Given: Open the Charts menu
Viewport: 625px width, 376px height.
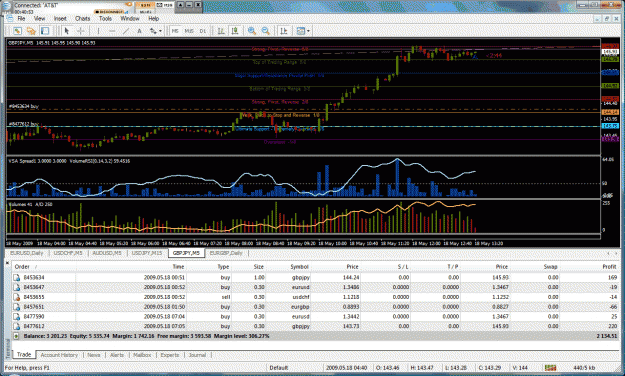Looking at the screenshot, I should (x=83, y=18).
